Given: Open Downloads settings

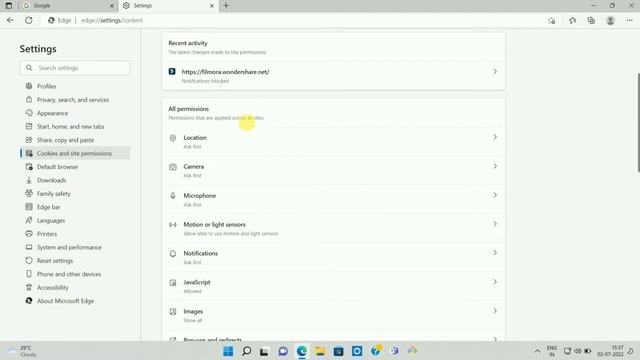Looking at the screenshot, I should (51, 180).
